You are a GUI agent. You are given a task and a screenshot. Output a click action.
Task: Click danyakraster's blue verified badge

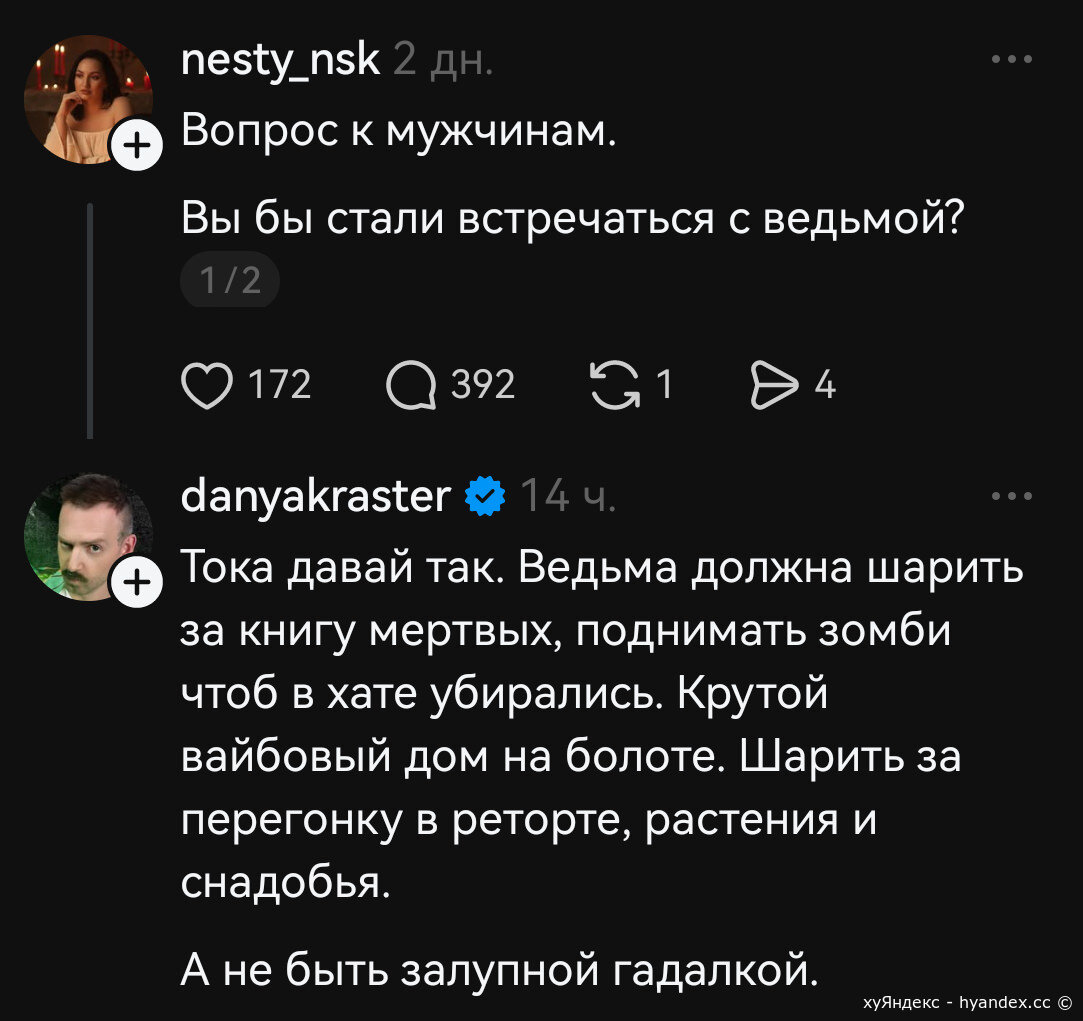487,495
